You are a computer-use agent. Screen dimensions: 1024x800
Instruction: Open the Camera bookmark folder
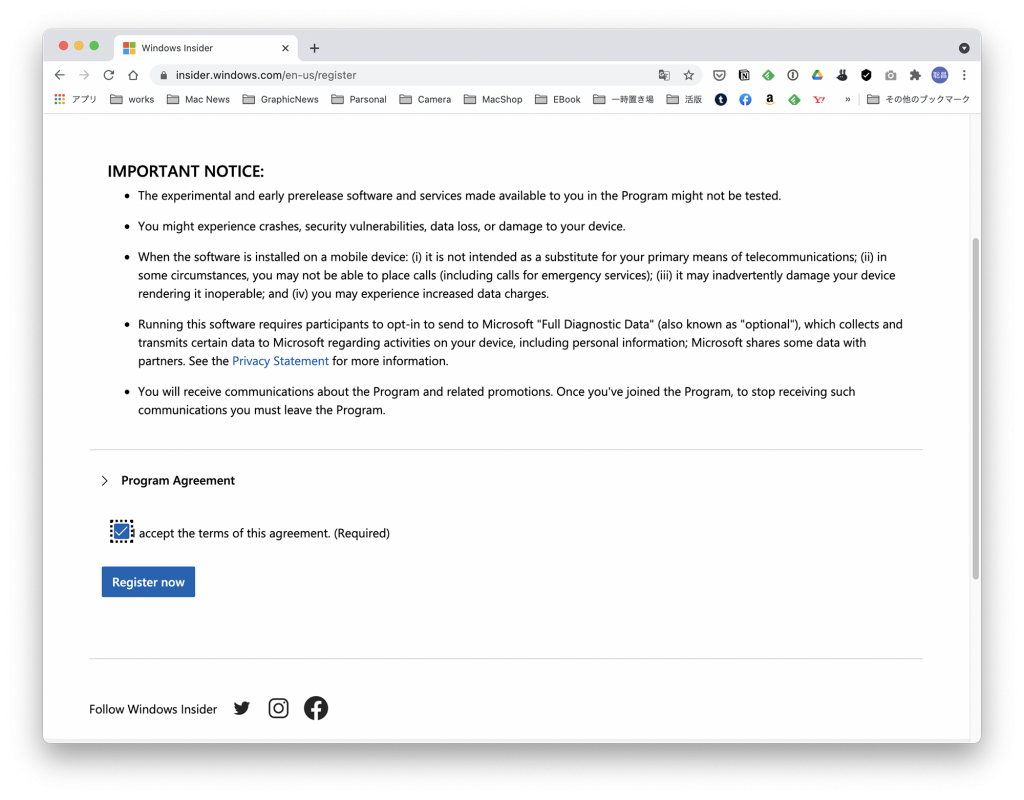(x=425, y=99)
